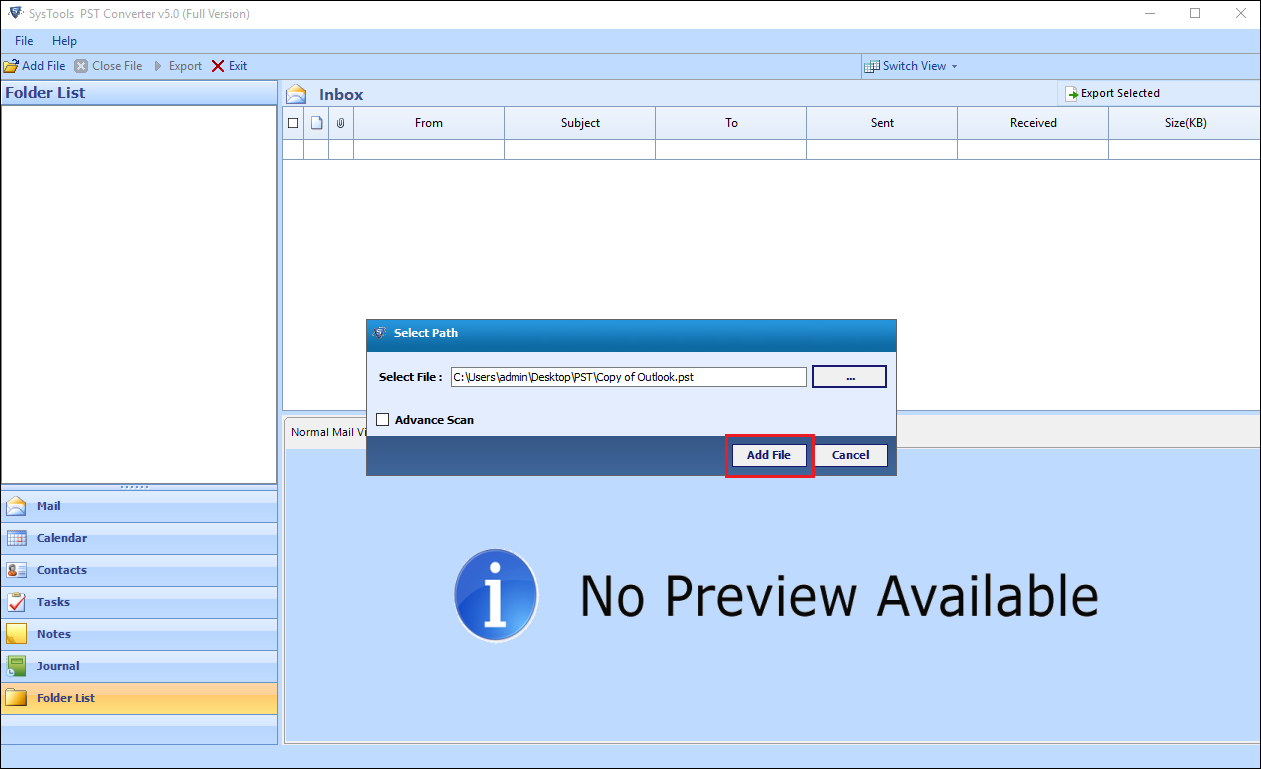Sort by the Received column header
This screenshot has width=1261, height=769.
click(1033, 123)
